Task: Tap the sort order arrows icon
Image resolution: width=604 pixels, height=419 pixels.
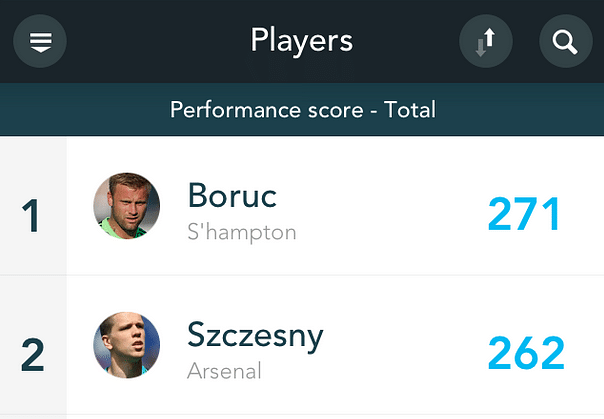Action: [x=485, y=42]
